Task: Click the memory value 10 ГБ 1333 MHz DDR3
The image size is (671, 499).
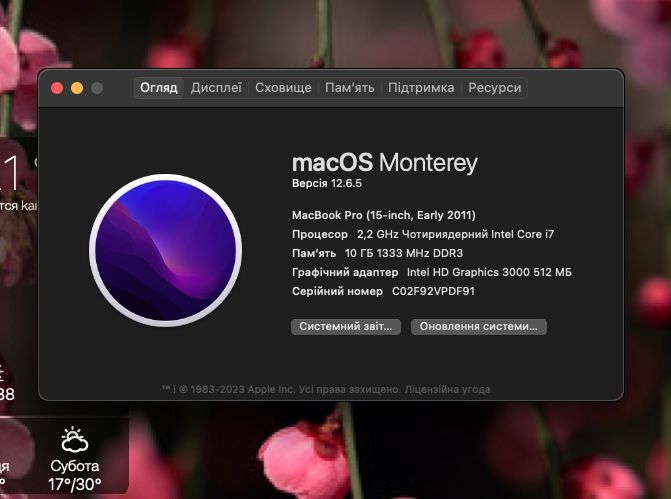Action: tap(404, 253)
